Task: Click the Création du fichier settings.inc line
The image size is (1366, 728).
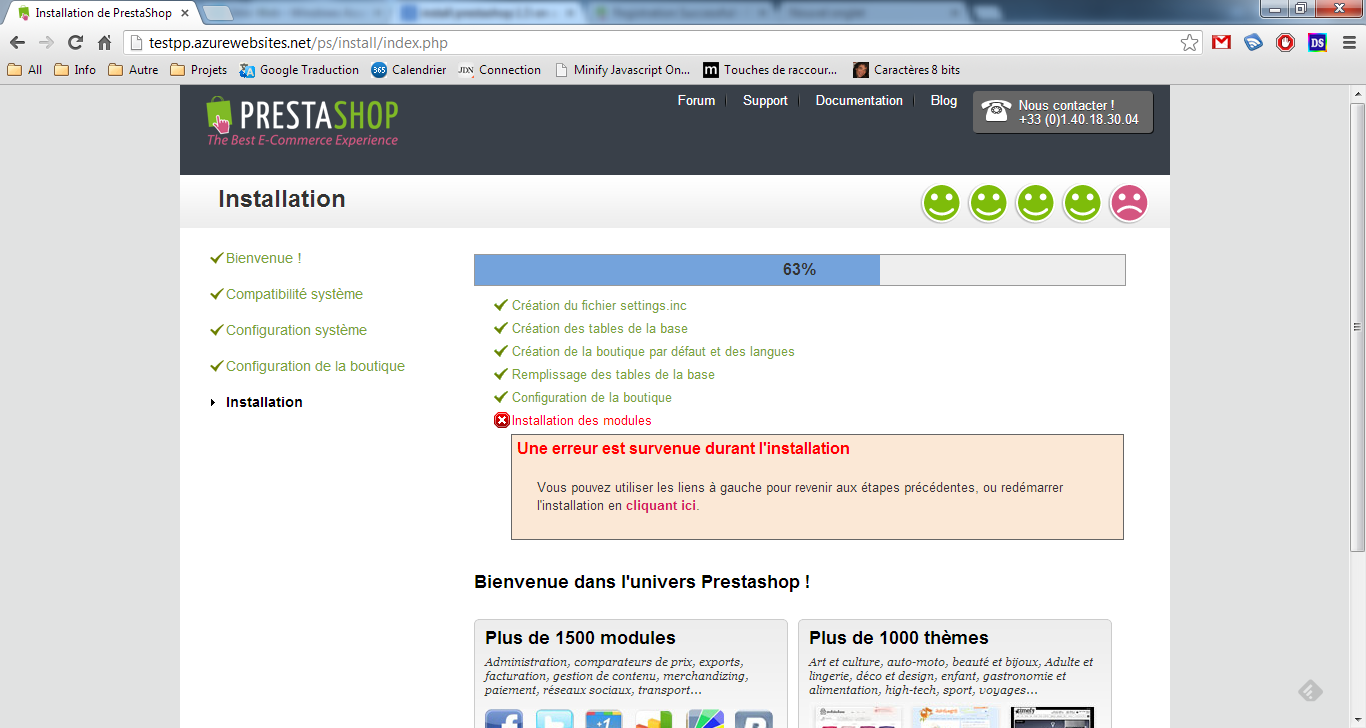Action: [x=599, y=306]
